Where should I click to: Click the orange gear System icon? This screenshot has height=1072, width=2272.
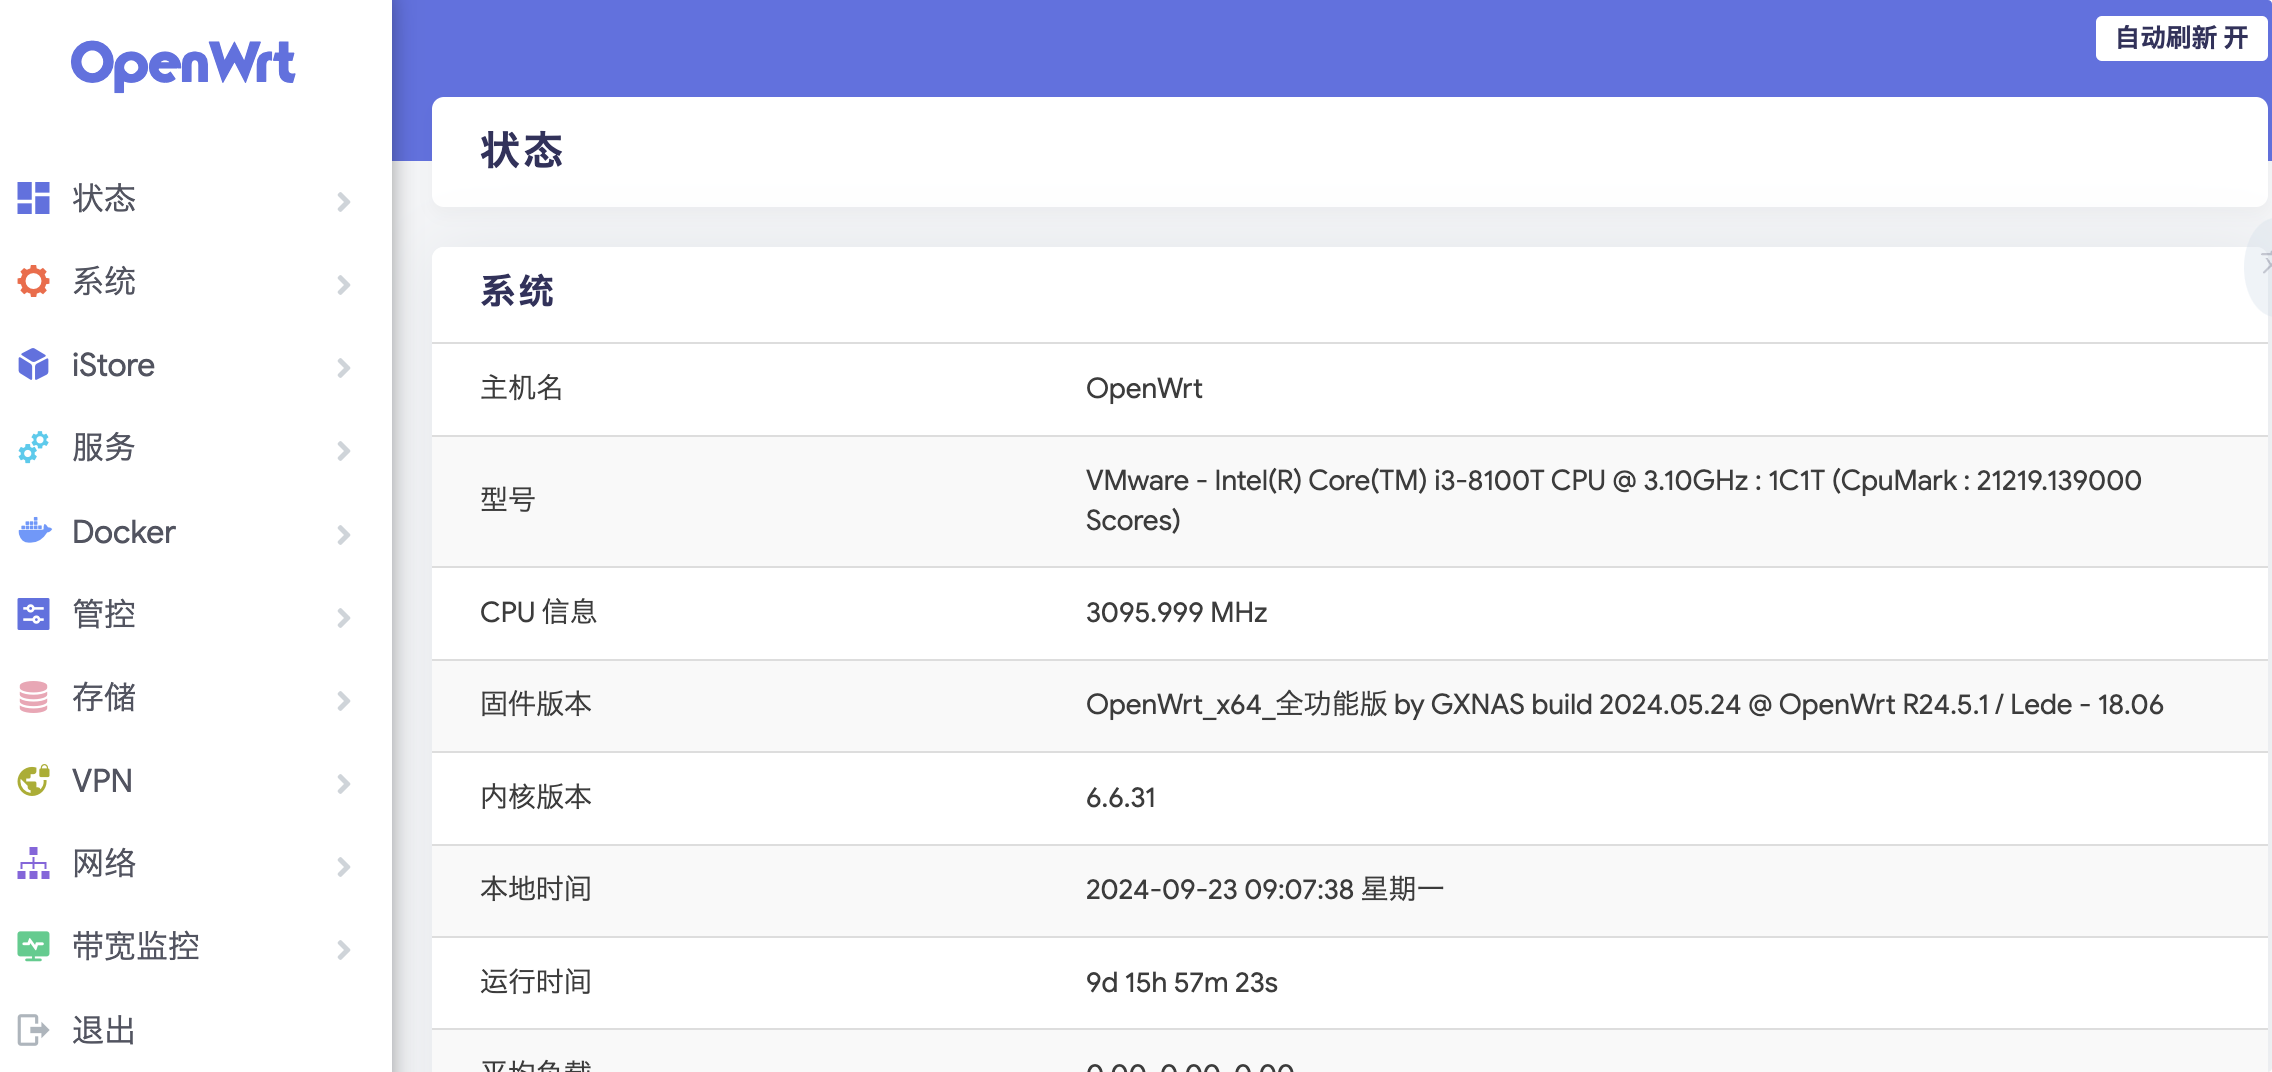[x=33, y=281]
